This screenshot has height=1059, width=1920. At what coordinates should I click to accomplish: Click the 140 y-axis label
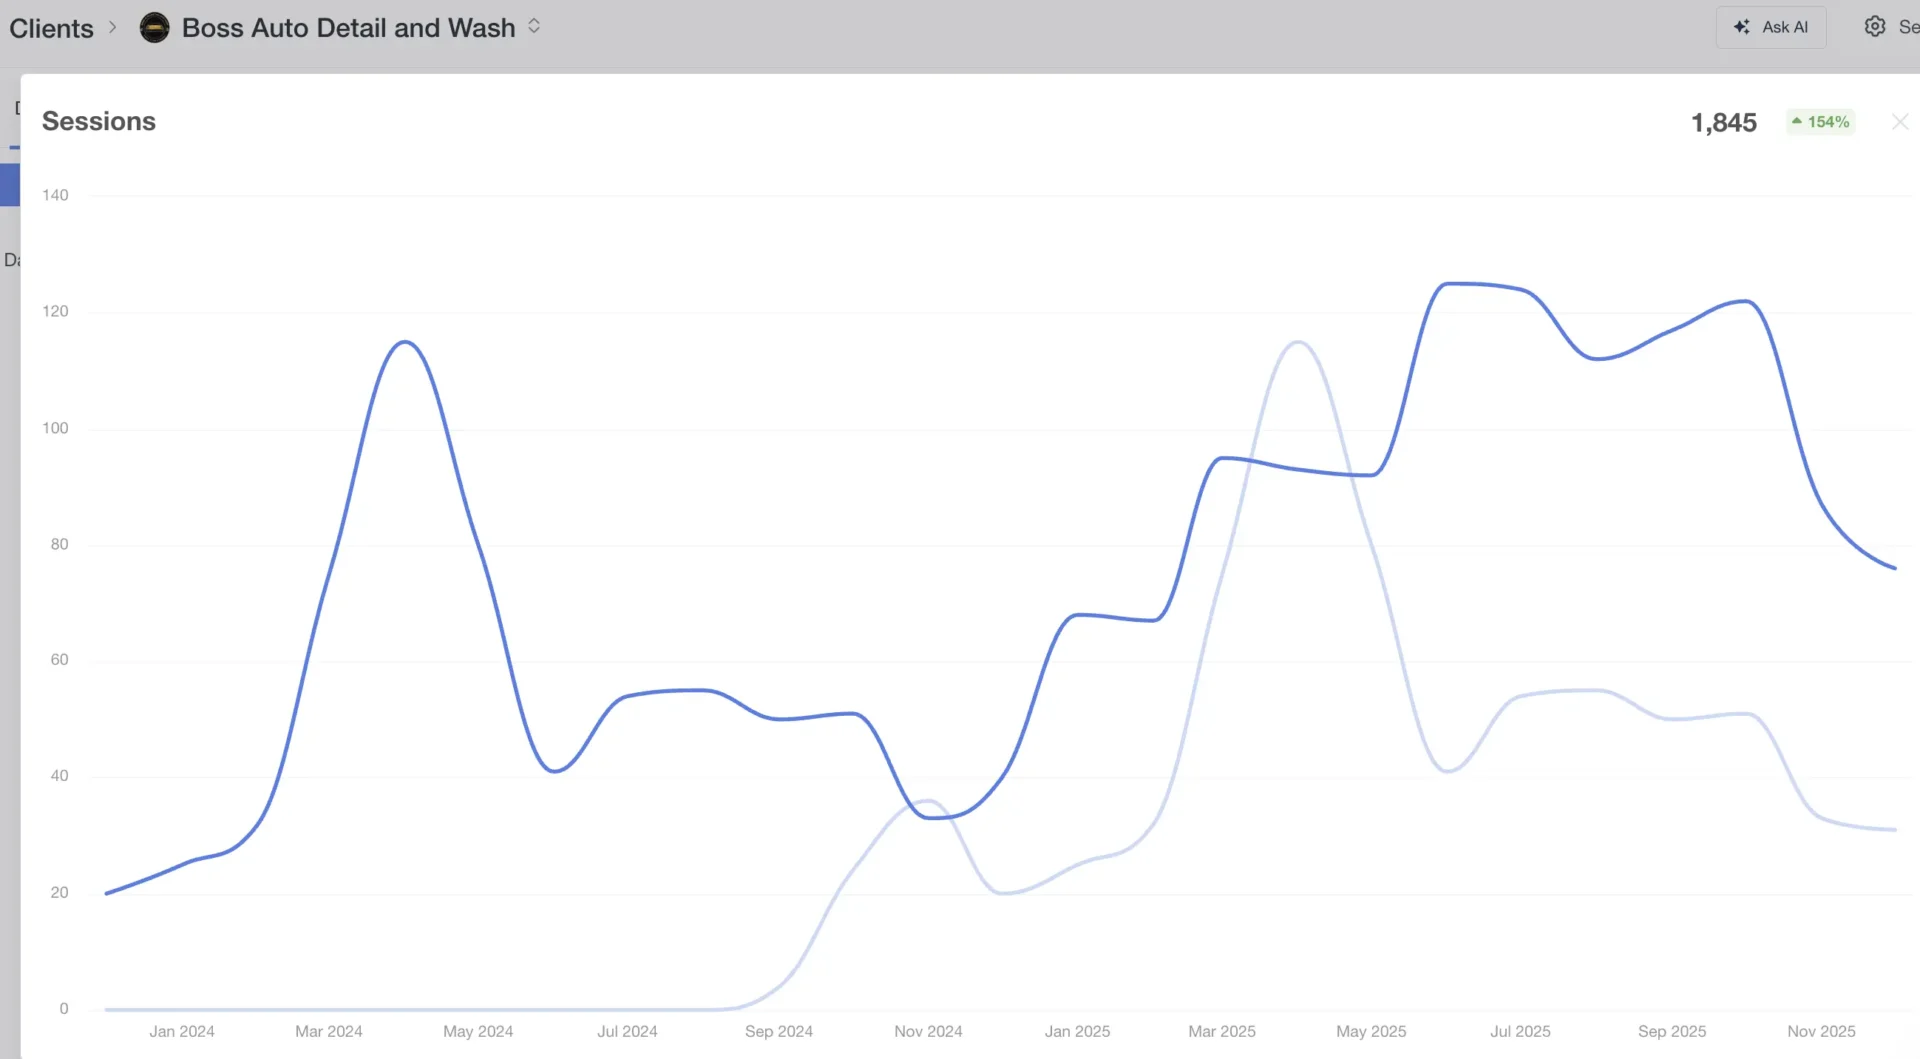coord(55,195)
